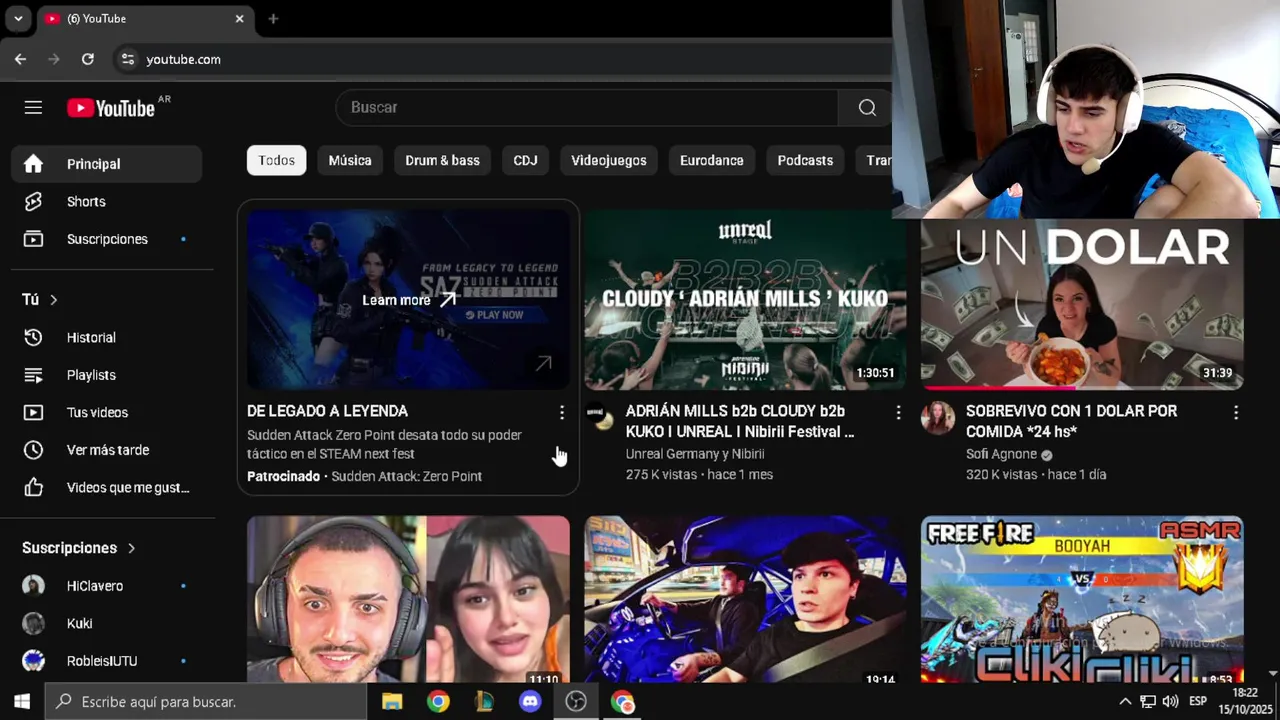Open ADRIÁN MILLS b2b CLOUDY video title
The height and width of the screenshot is (720, 1280).
(740, 421)
